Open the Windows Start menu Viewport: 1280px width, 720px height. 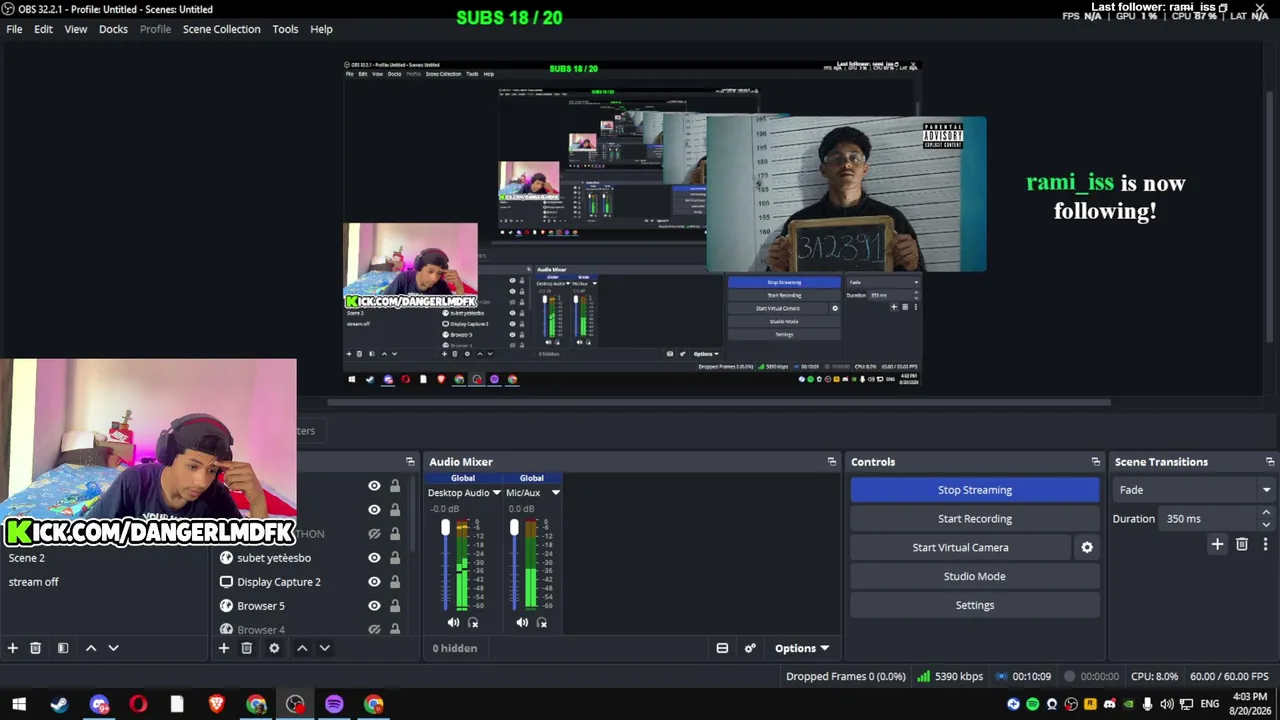point(19,704)
